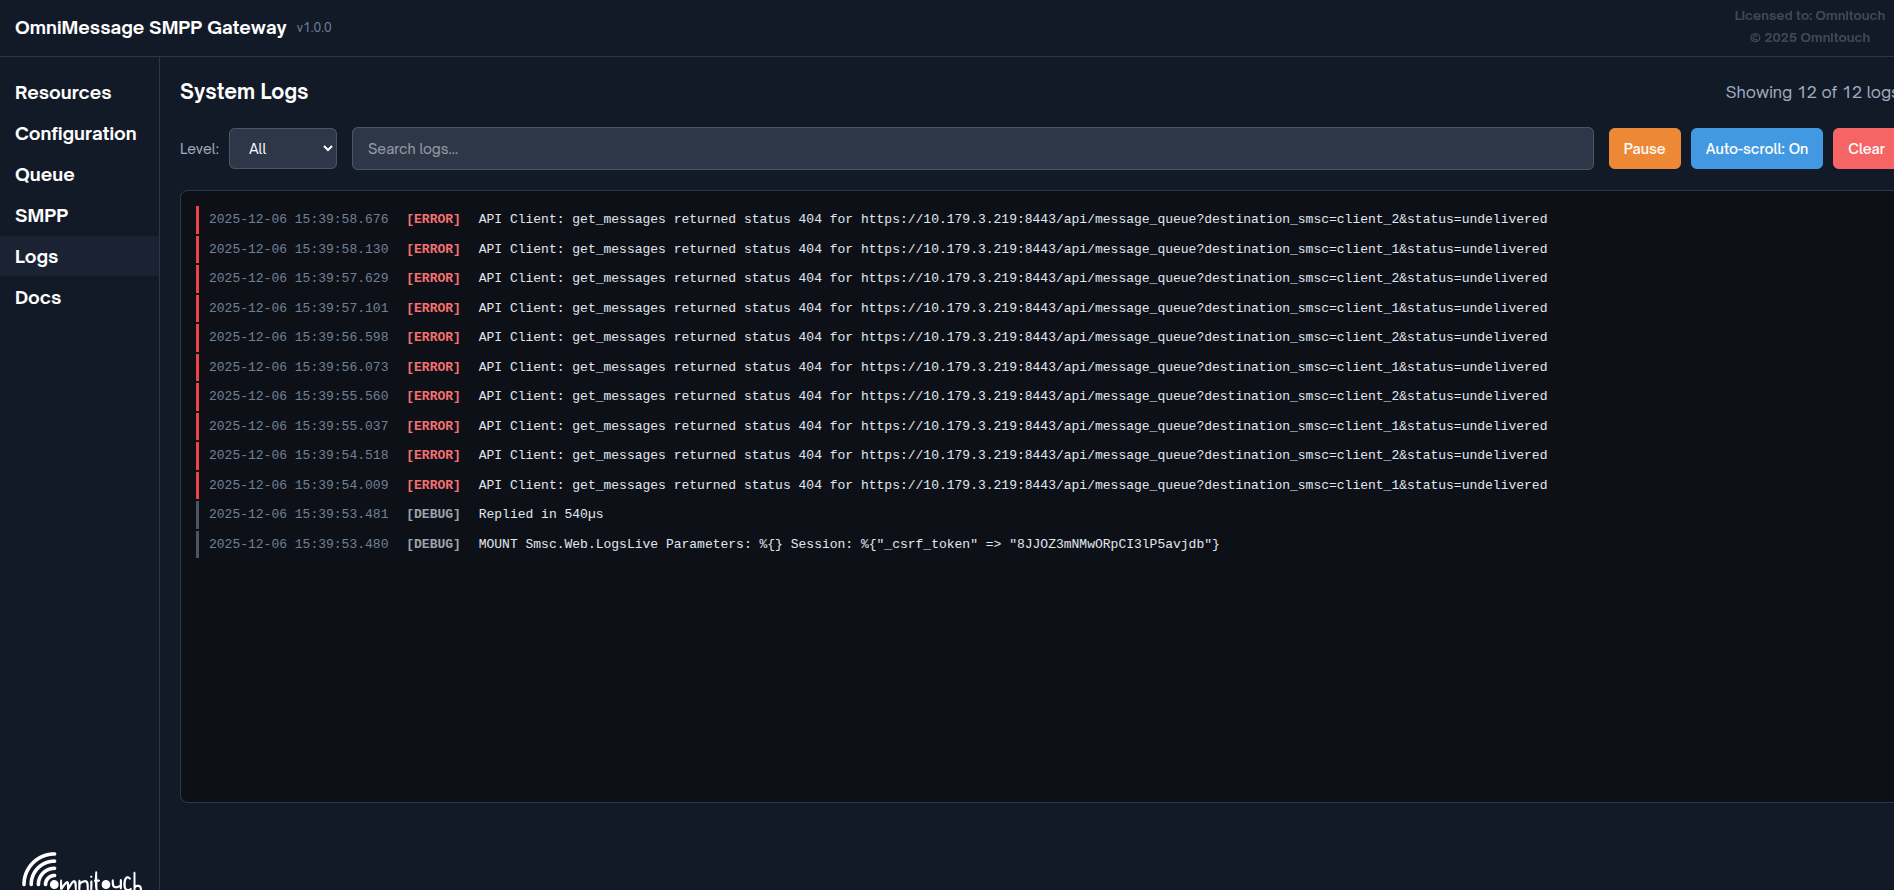Select the 'Replied in 540µs' debug log
Screen dimensions: 1894x890
coord(541,514)
